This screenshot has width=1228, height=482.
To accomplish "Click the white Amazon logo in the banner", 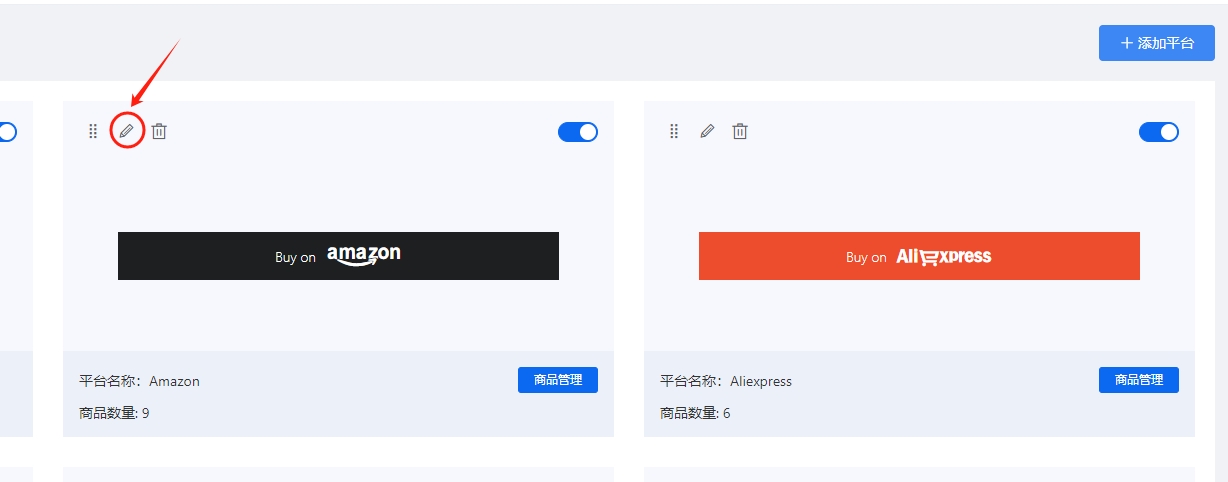I will coord(364,256).
